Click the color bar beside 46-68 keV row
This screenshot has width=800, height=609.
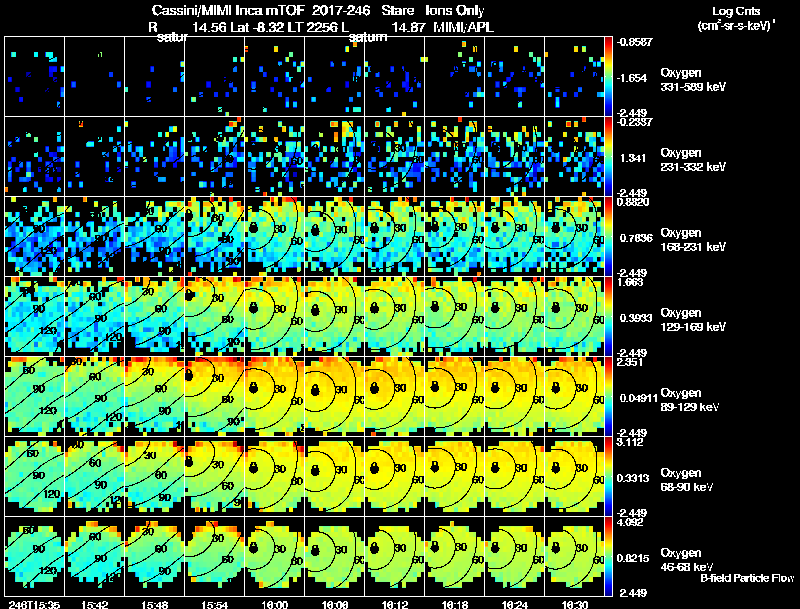pos(608,556)
